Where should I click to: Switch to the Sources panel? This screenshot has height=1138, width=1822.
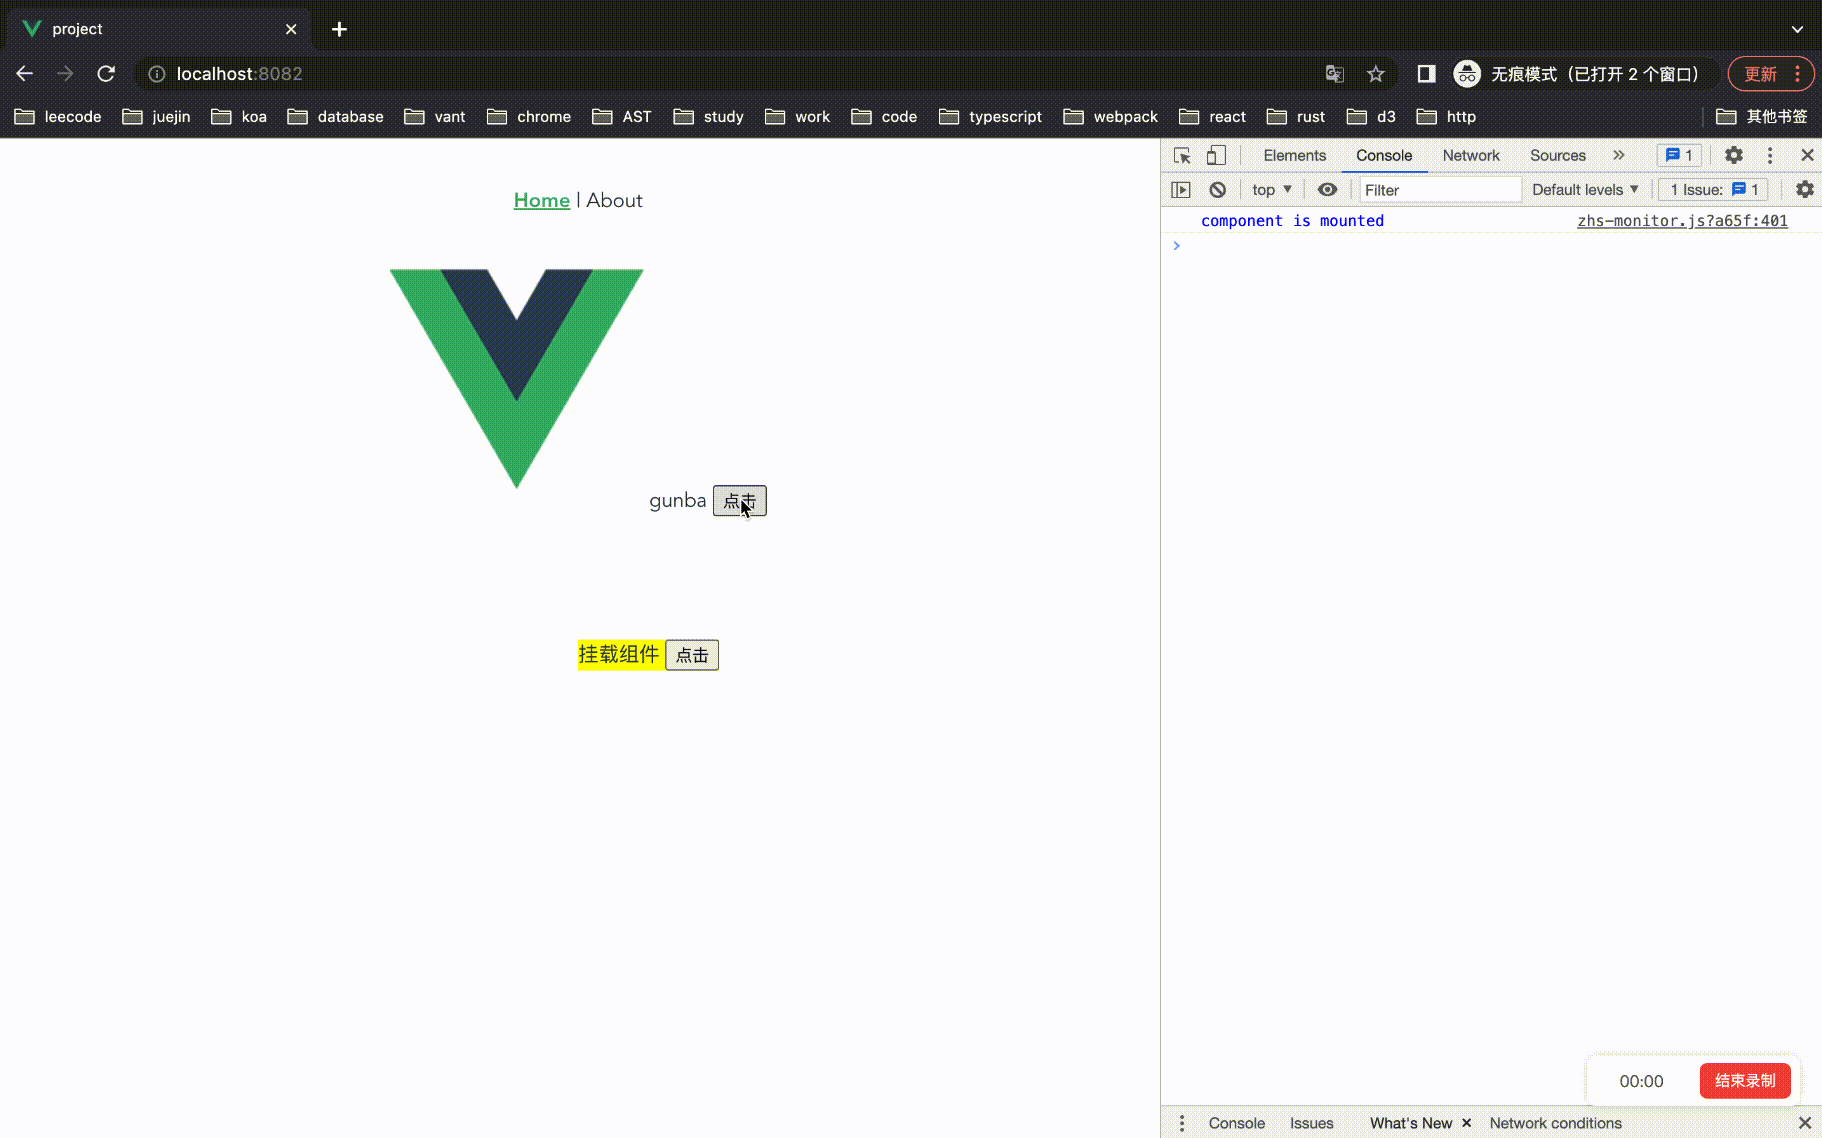(1557, 155)
